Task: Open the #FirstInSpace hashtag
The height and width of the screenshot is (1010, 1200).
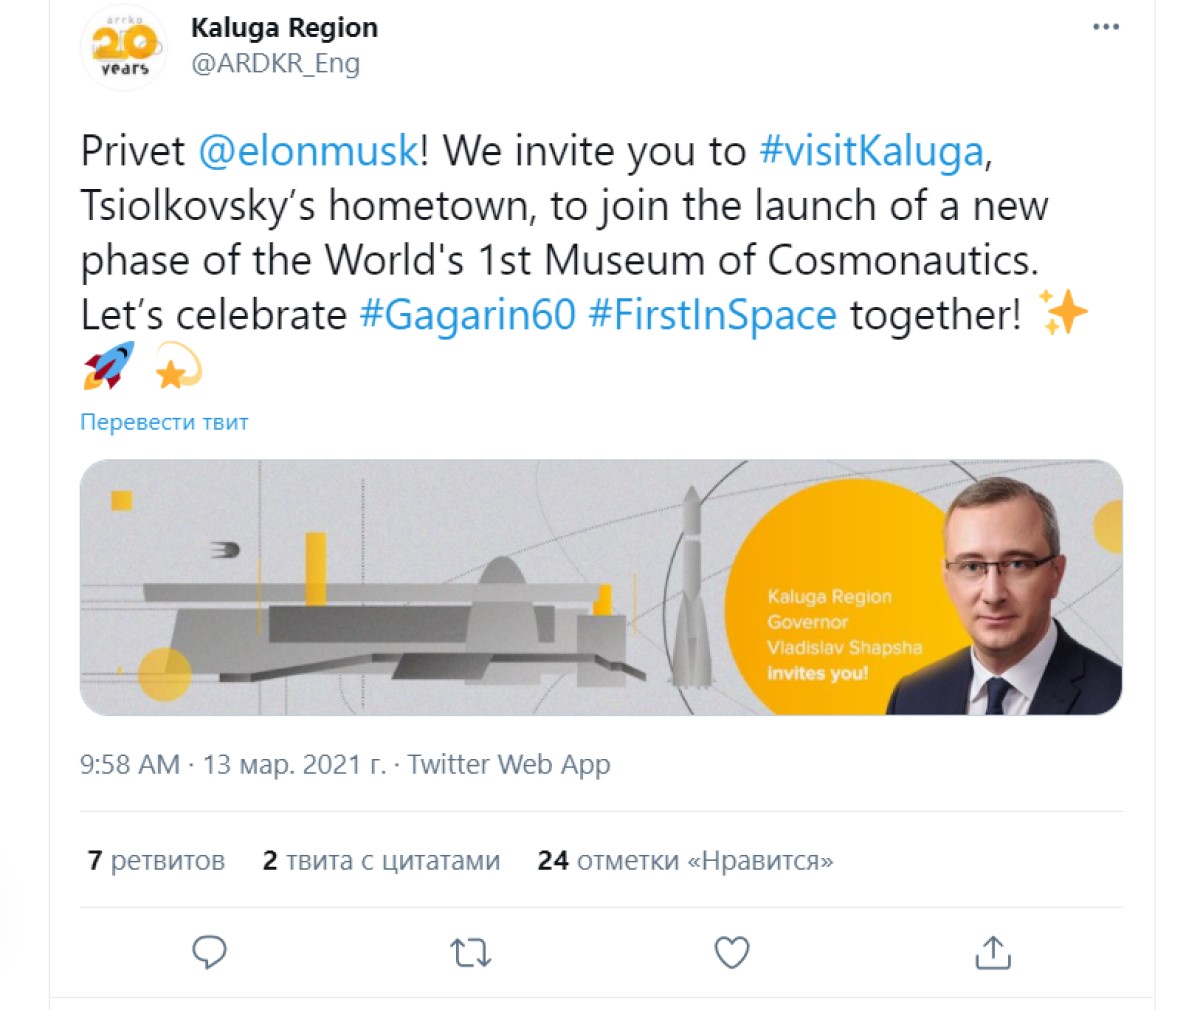Action: [x=712, y=314]
